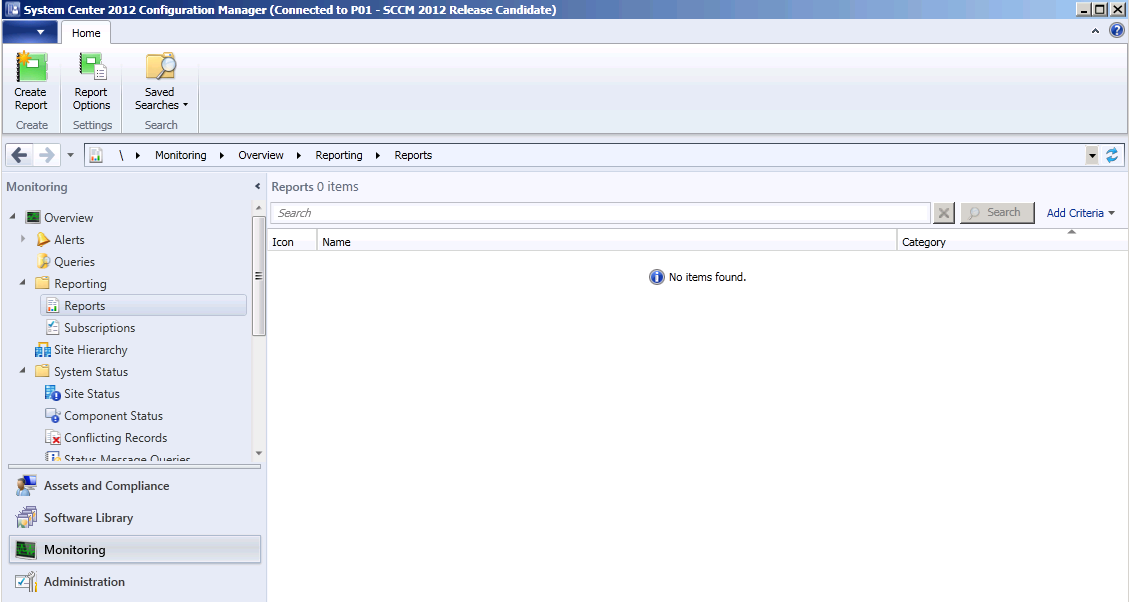Collapse the Monitoring navigation pane
The height and width of the screenshot is (602, 1129).
257,187
